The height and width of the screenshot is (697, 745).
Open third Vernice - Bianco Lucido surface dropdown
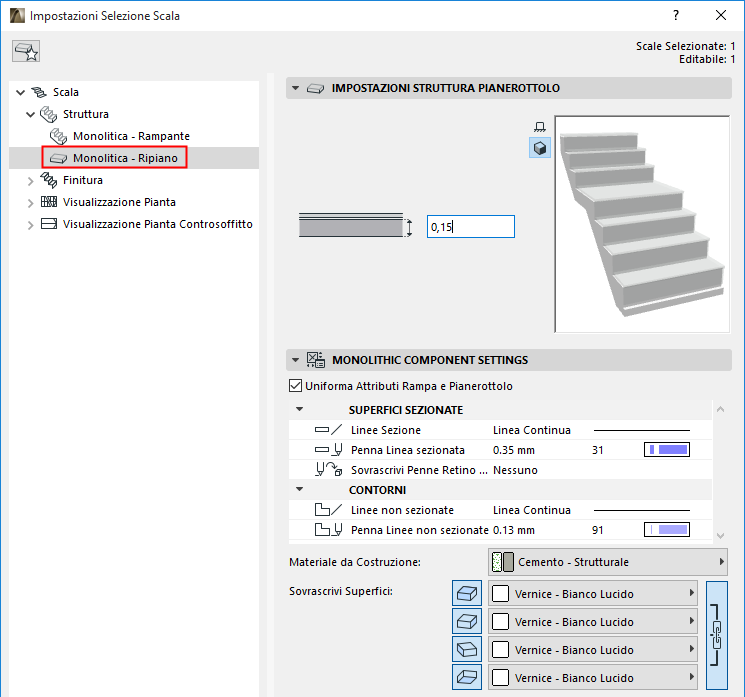(592, 649)
